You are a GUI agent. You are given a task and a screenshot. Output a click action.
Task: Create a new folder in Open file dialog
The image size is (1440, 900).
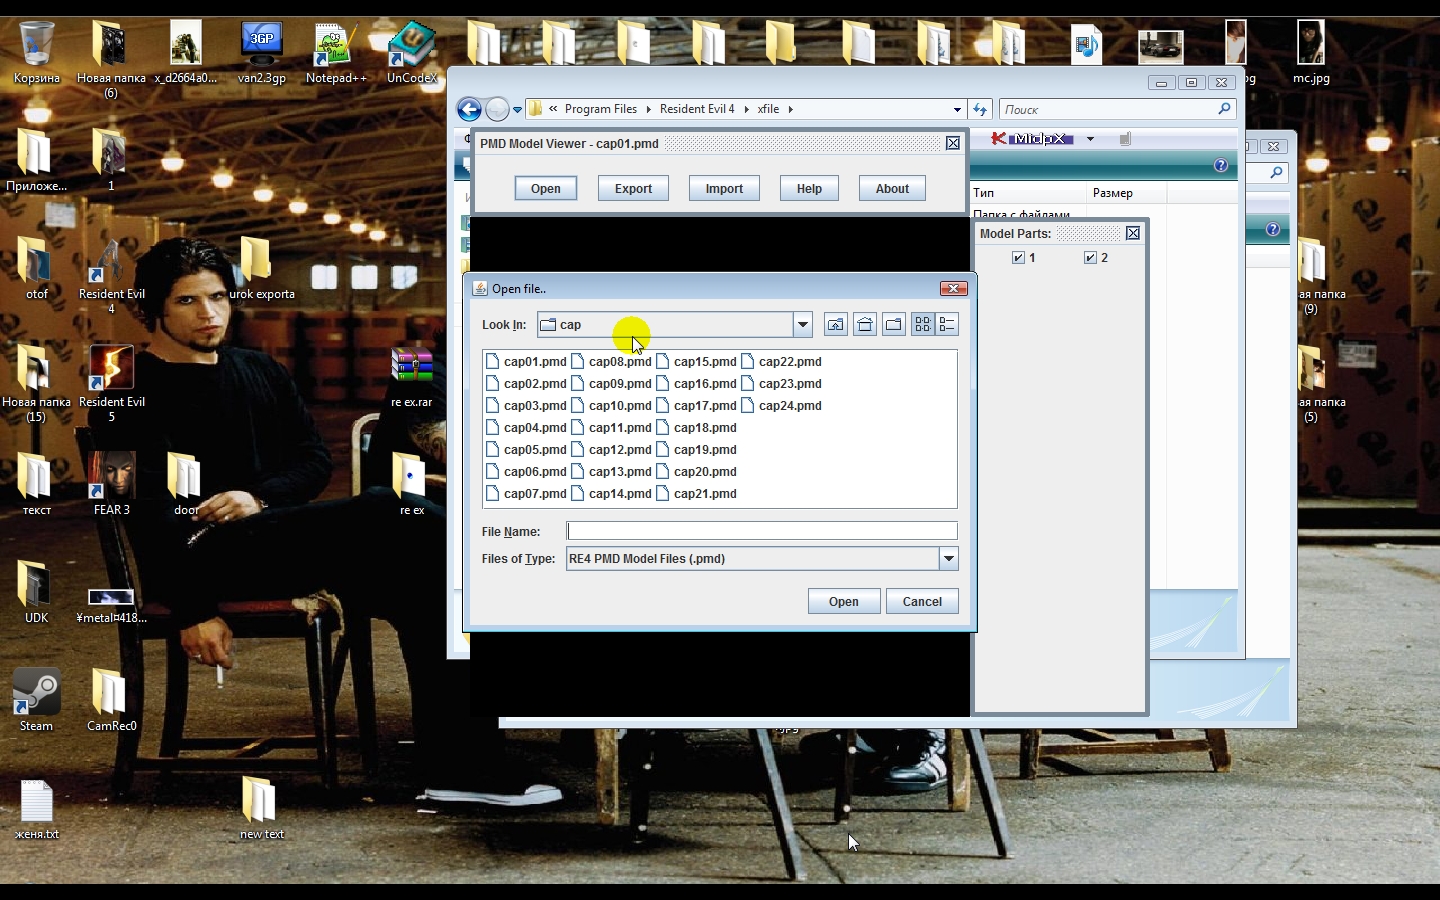point(894,324)
